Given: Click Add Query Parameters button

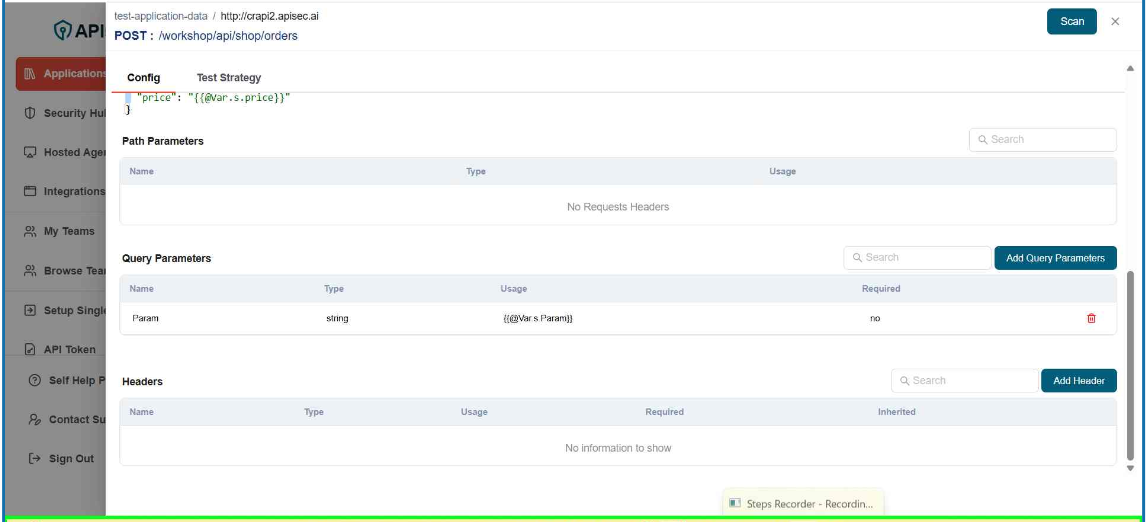Looking at the screenshot, I should tap(1055, 258).
